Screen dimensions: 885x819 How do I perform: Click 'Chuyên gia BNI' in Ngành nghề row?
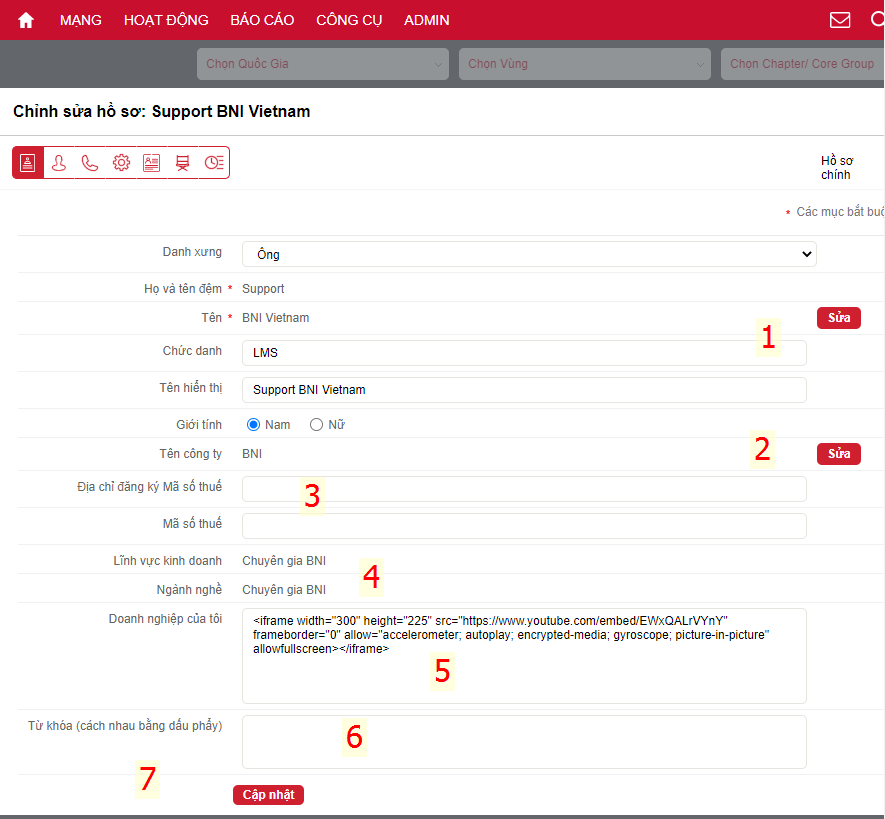284,590
